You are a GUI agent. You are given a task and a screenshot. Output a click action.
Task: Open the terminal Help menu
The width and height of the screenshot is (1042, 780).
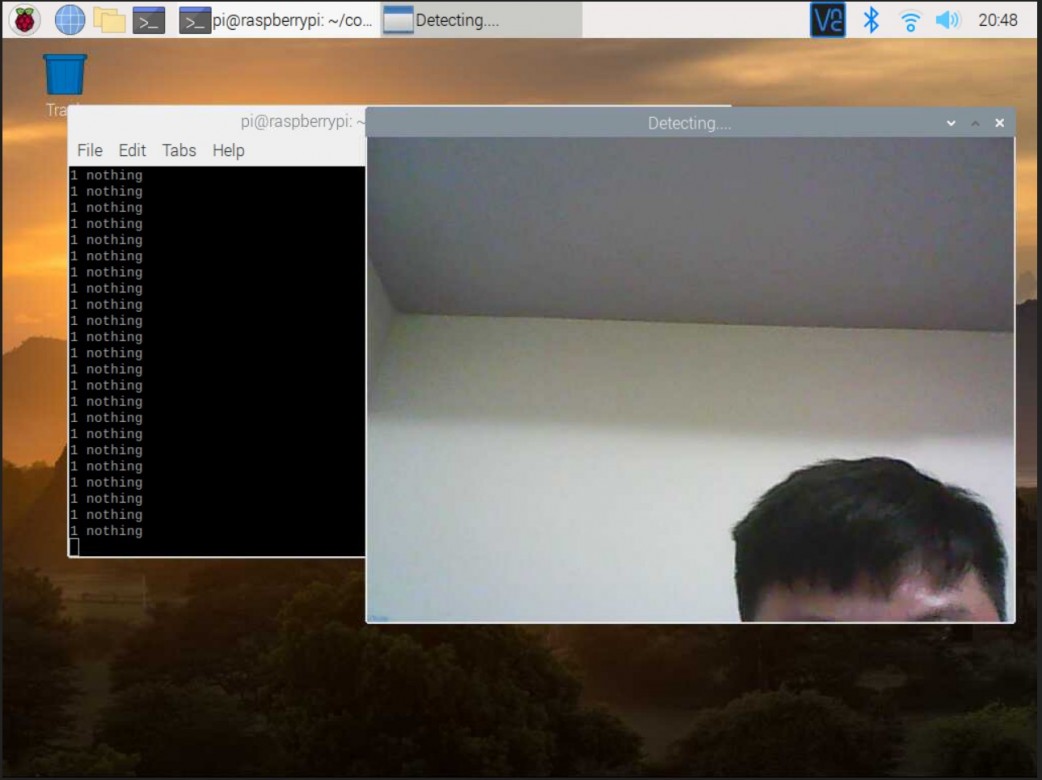228,150
